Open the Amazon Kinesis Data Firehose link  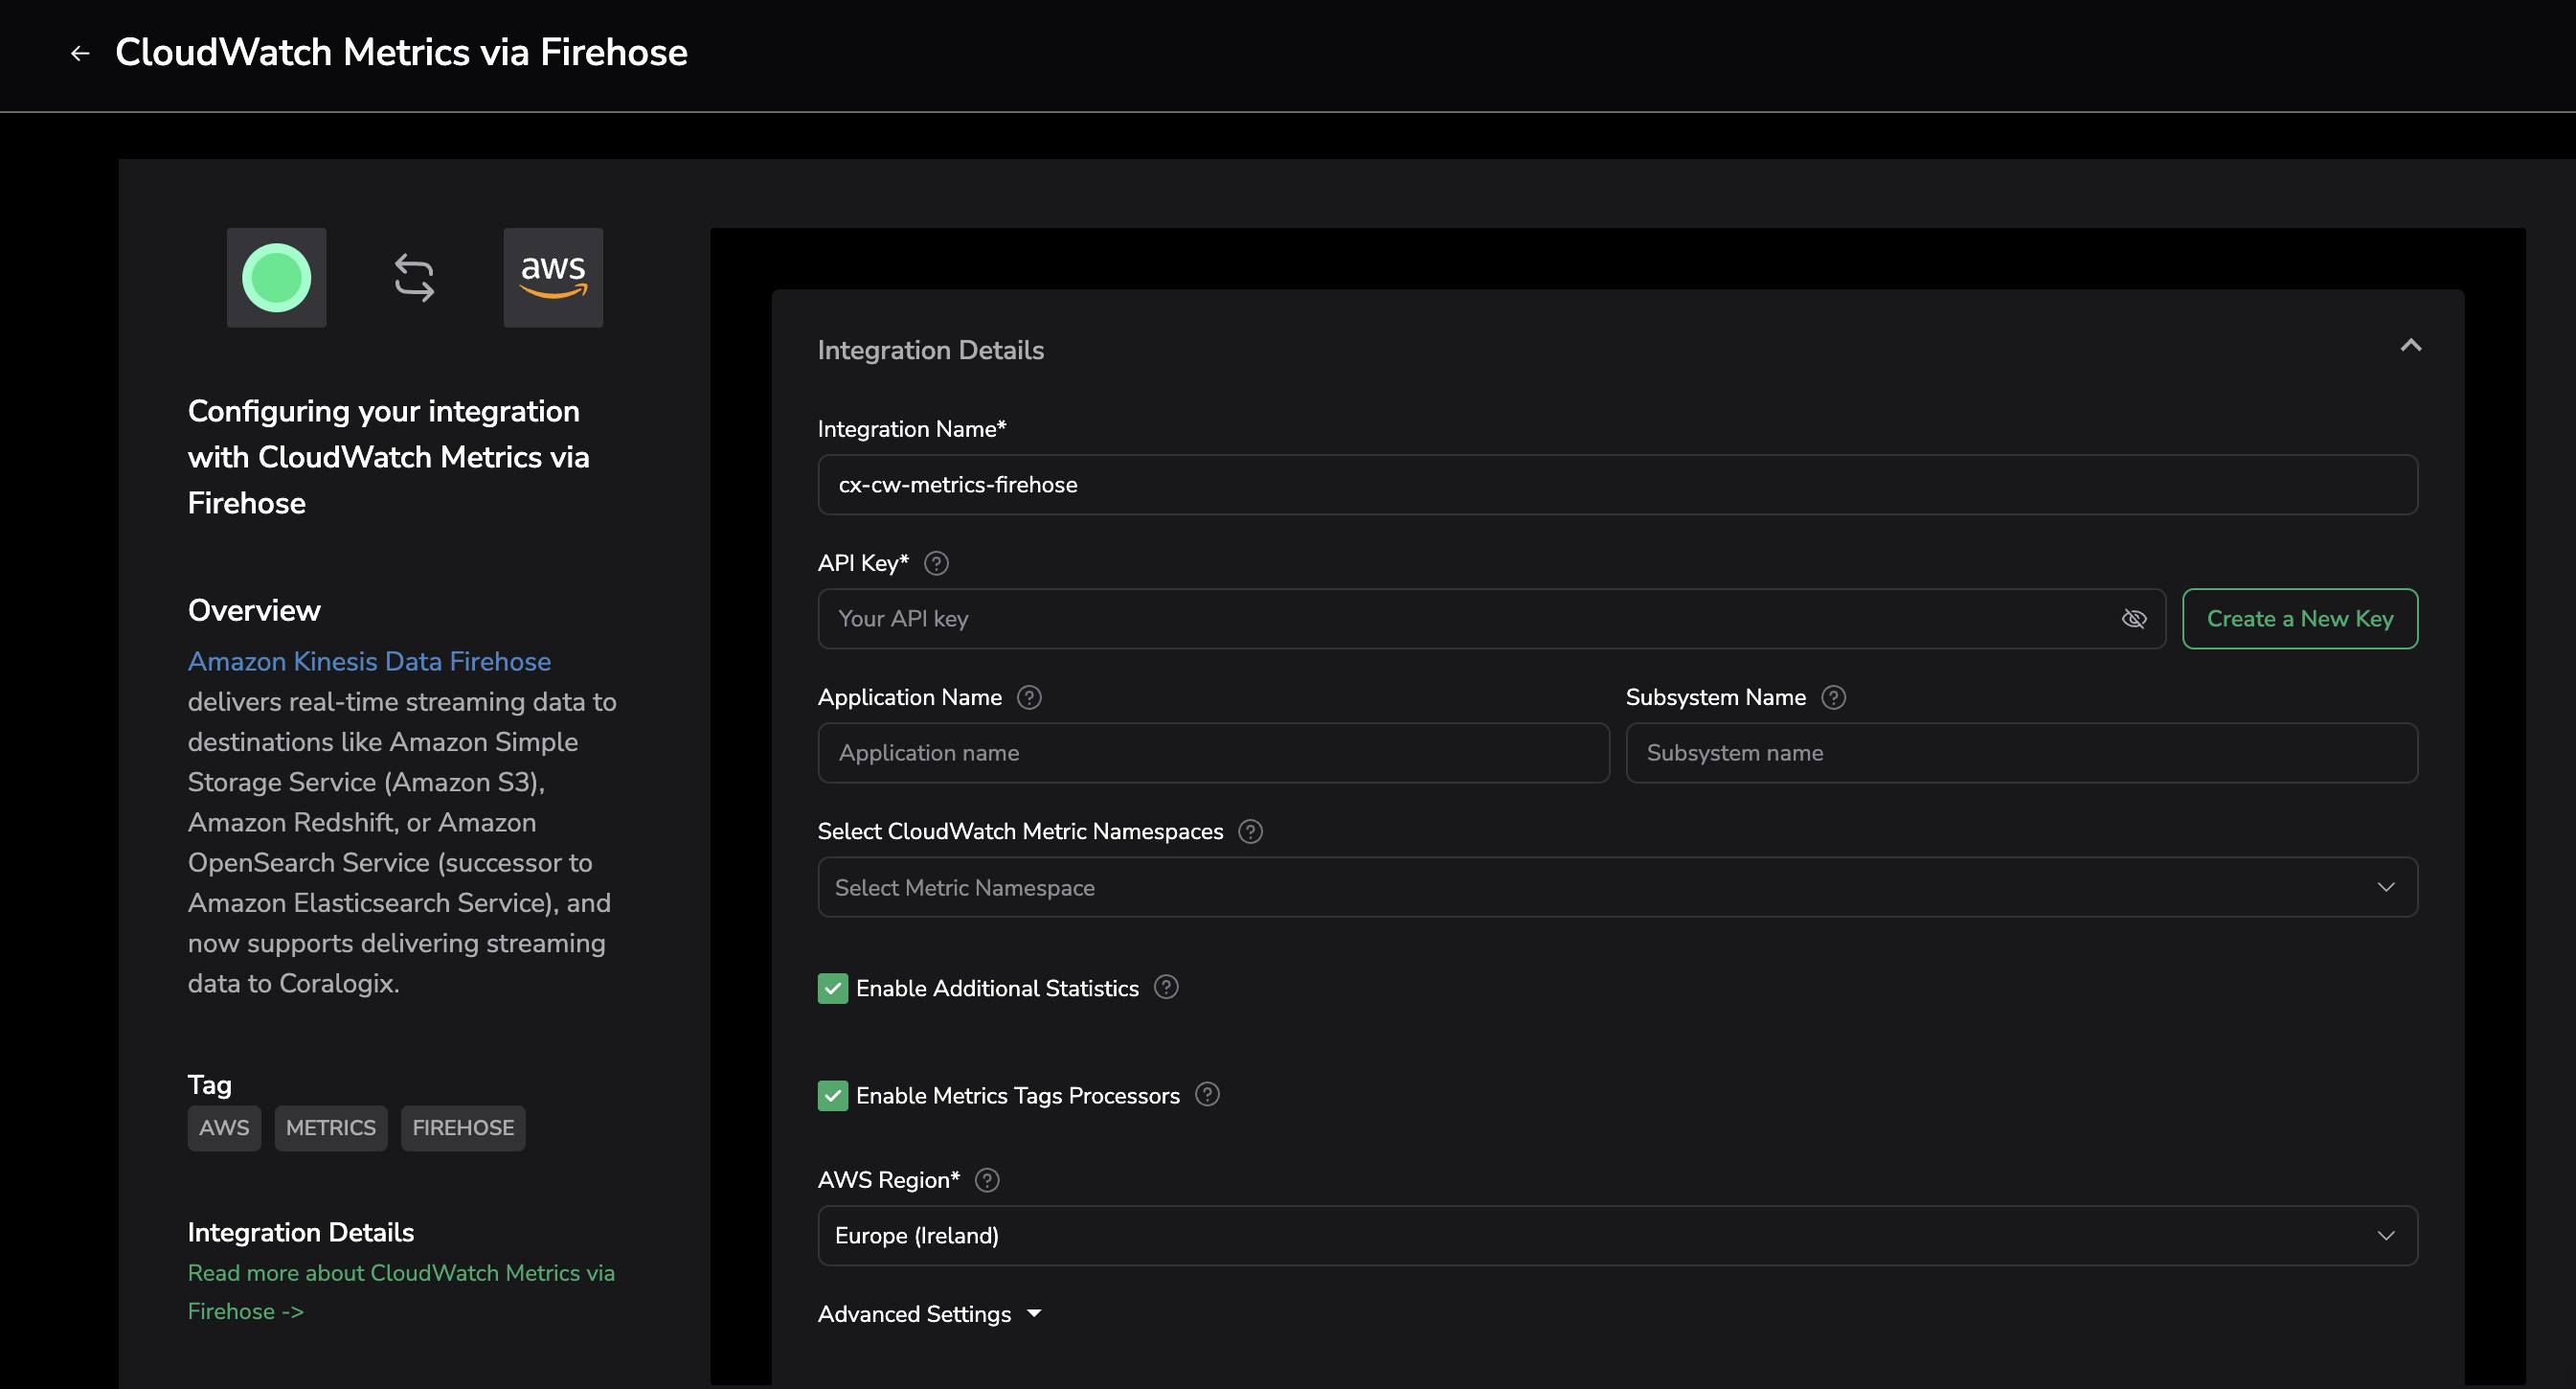(x=369, y=661)
